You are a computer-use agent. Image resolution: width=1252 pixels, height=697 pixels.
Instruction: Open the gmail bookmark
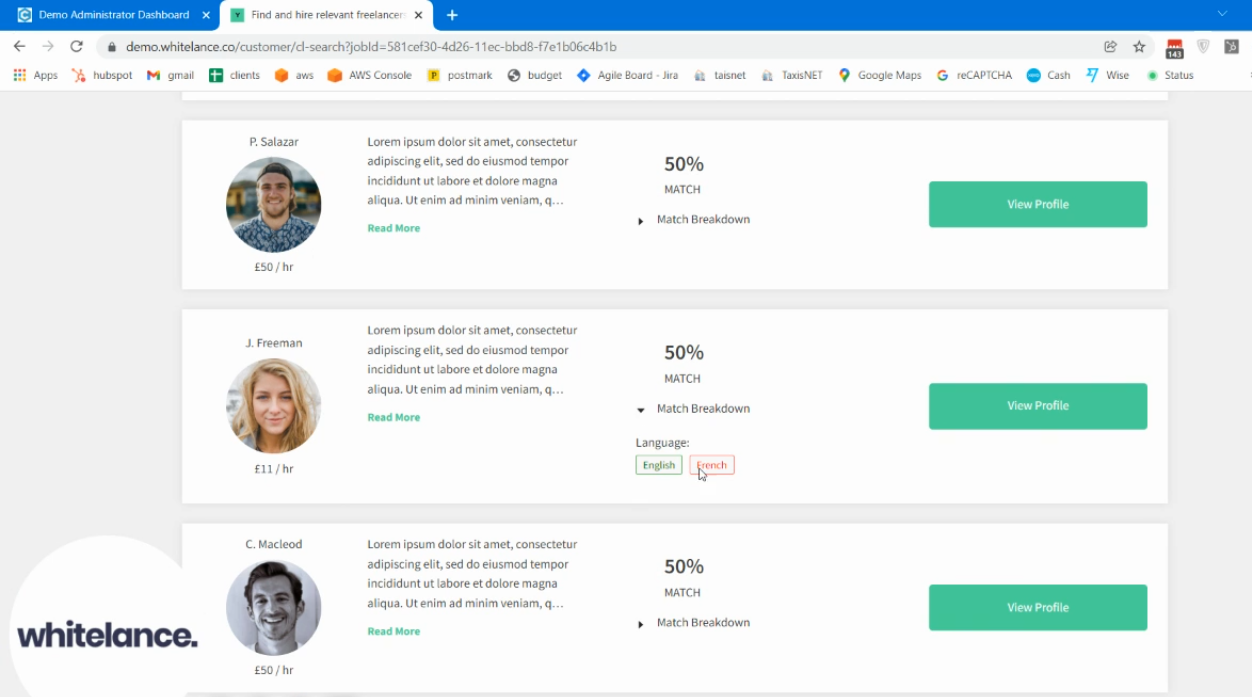pyautogui.click(x=170, y=75)
